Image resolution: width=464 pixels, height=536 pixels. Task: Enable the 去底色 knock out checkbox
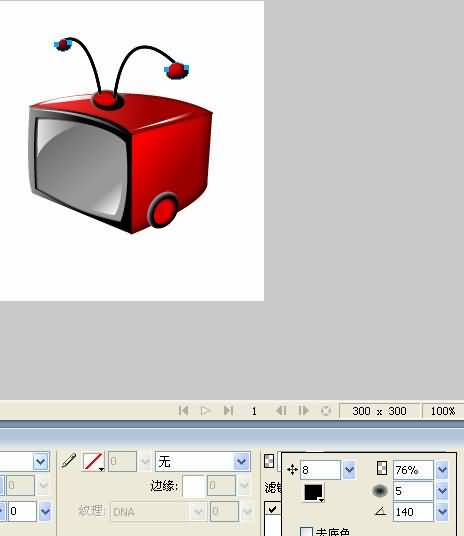(306, 532)
